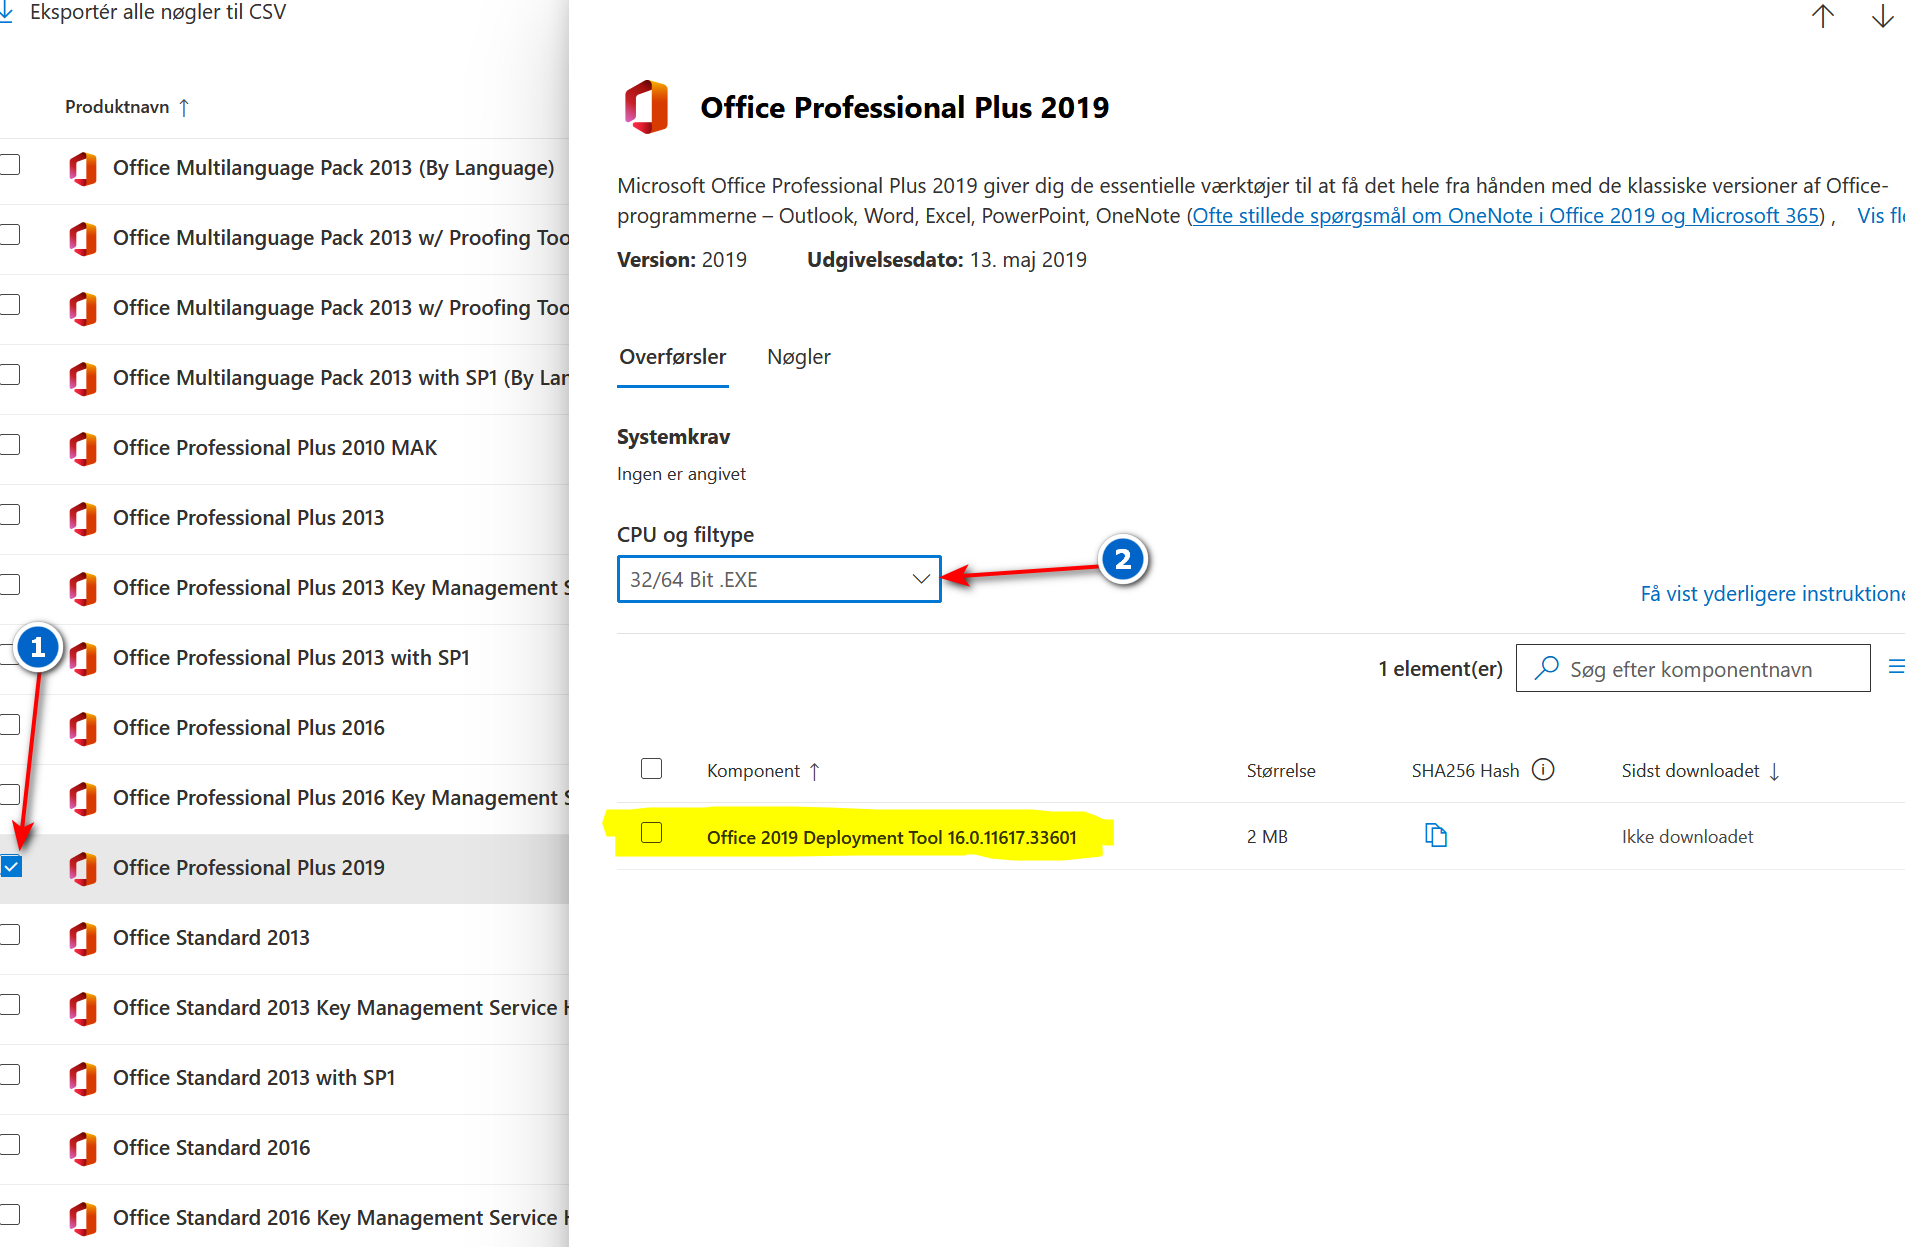Viewport: 1905px width, 1247px height.
Task: Switch to the Overførsler tab
Action: [673, 357]
